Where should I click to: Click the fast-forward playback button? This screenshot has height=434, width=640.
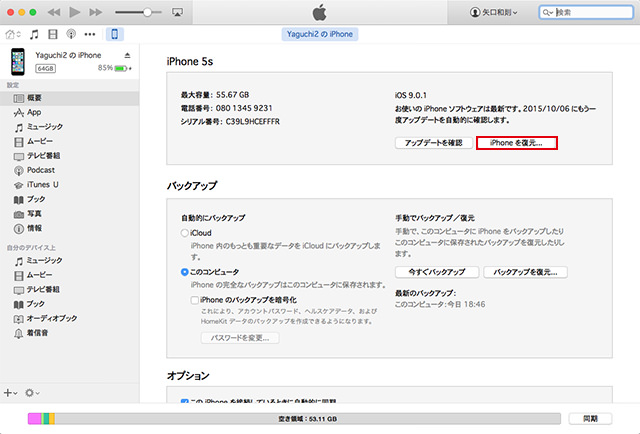click(96, 12)
